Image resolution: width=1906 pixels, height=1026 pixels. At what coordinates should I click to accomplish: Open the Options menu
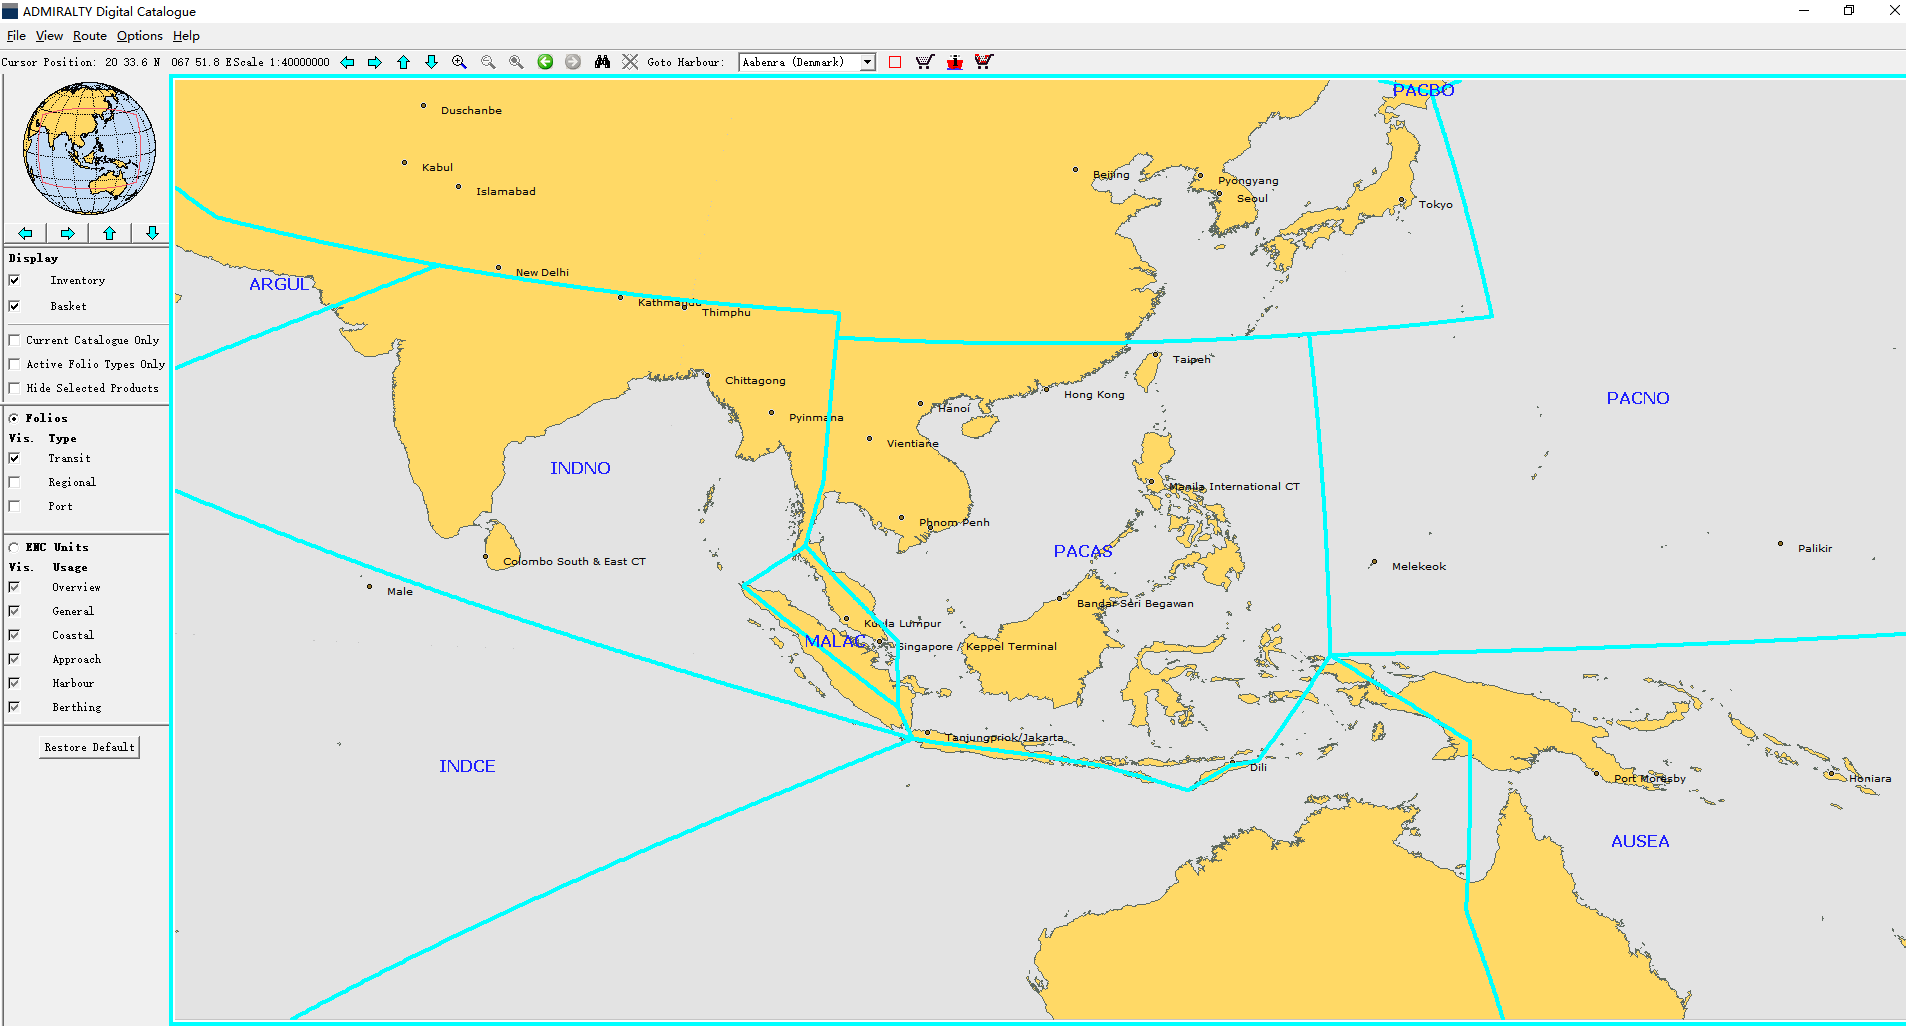[140, 36]
